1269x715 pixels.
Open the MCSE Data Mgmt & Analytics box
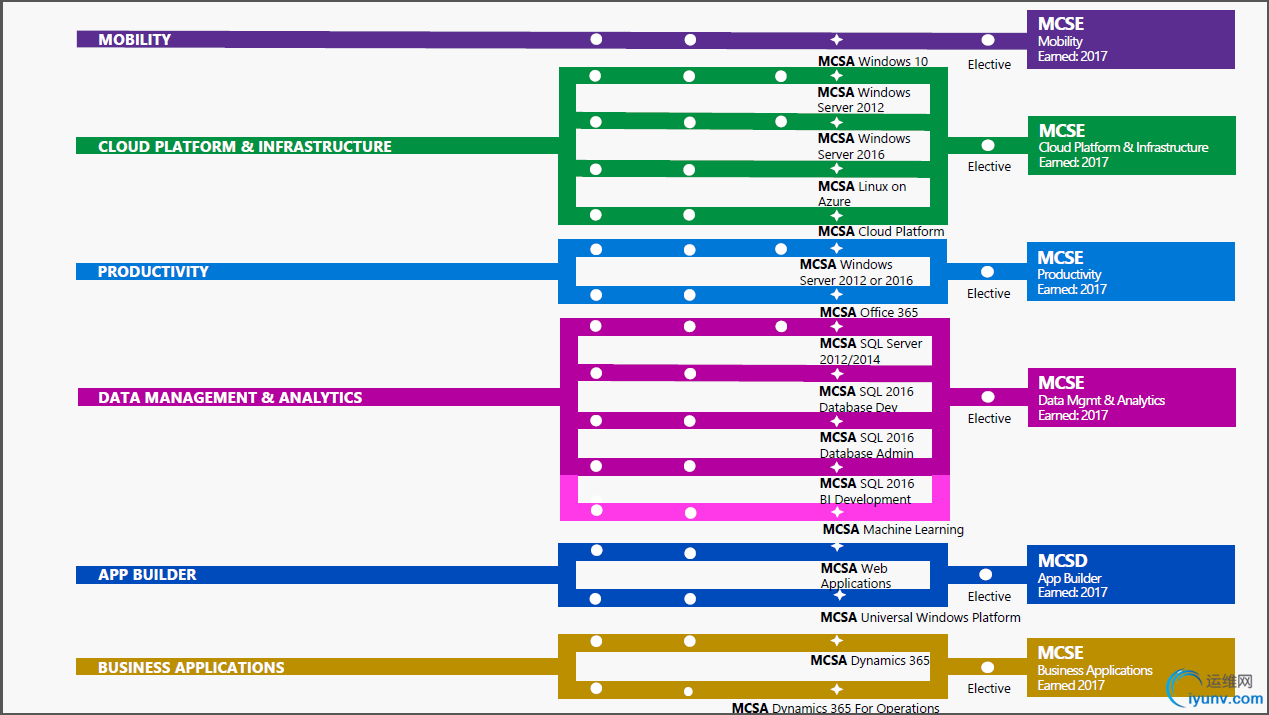point(1131,398)
